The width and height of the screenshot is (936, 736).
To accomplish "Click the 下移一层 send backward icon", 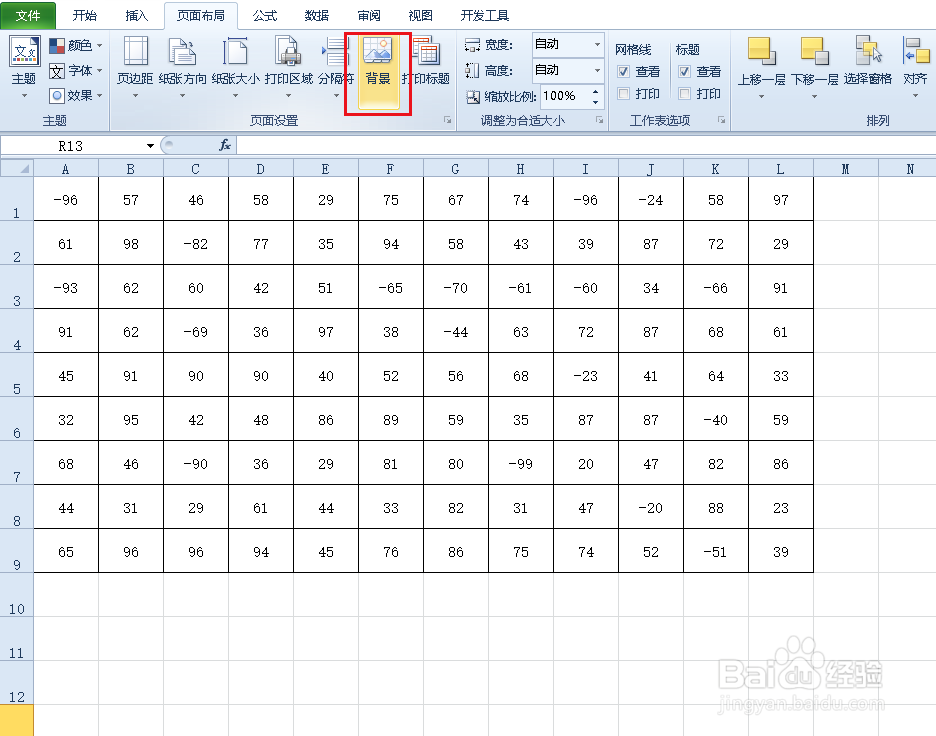I will [x=815, y=51].
